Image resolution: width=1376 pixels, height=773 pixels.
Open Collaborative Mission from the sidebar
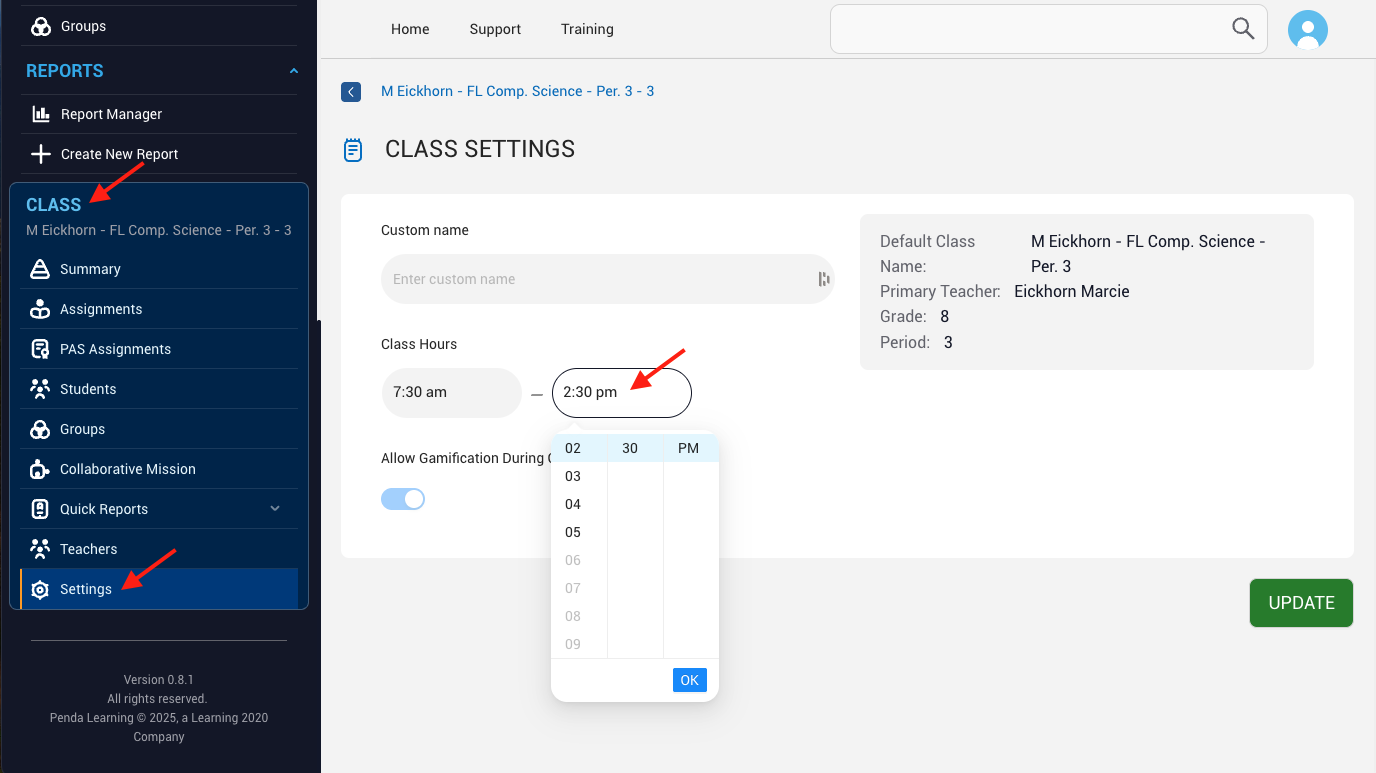coord(40,468)
